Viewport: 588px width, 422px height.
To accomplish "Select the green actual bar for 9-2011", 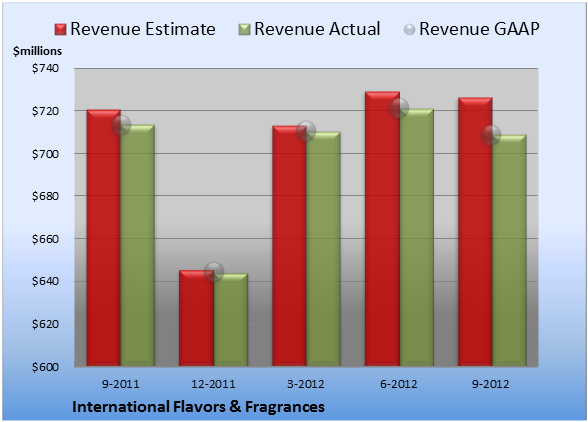I will click(138, 245).
